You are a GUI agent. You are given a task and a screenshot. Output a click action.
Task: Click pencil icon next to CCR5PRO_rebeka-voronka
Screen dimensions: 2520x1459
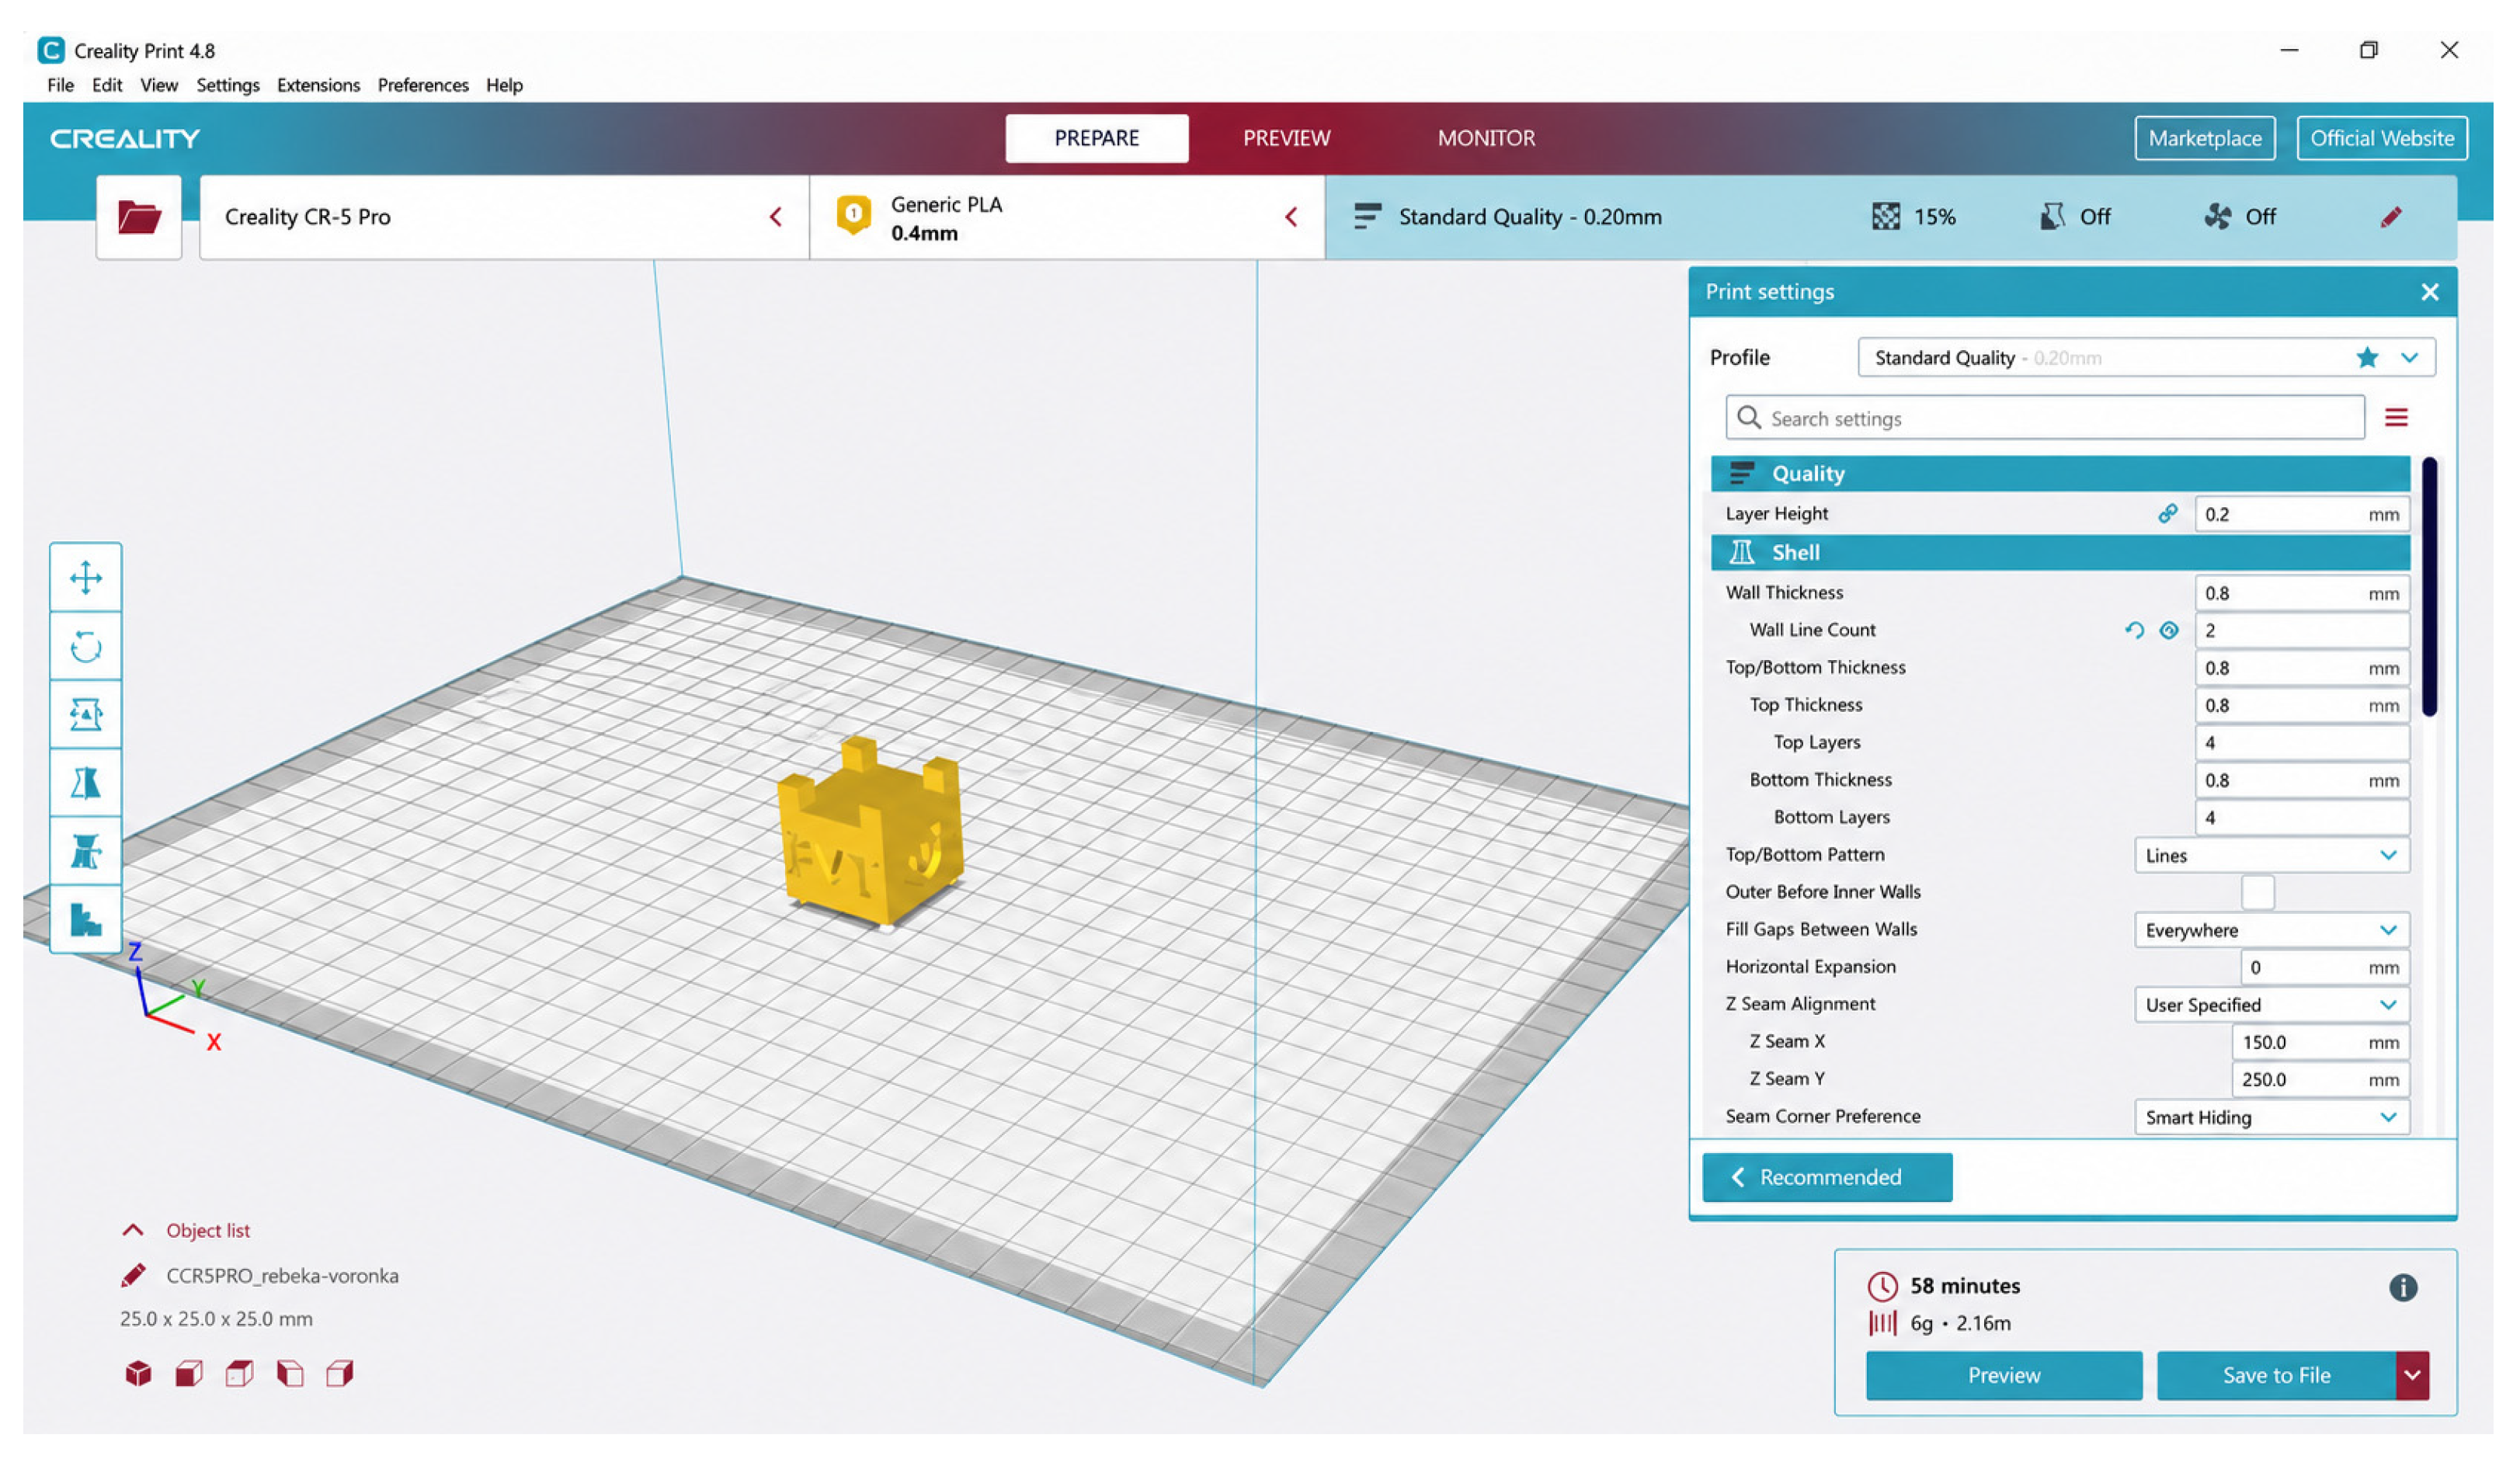133,1275
